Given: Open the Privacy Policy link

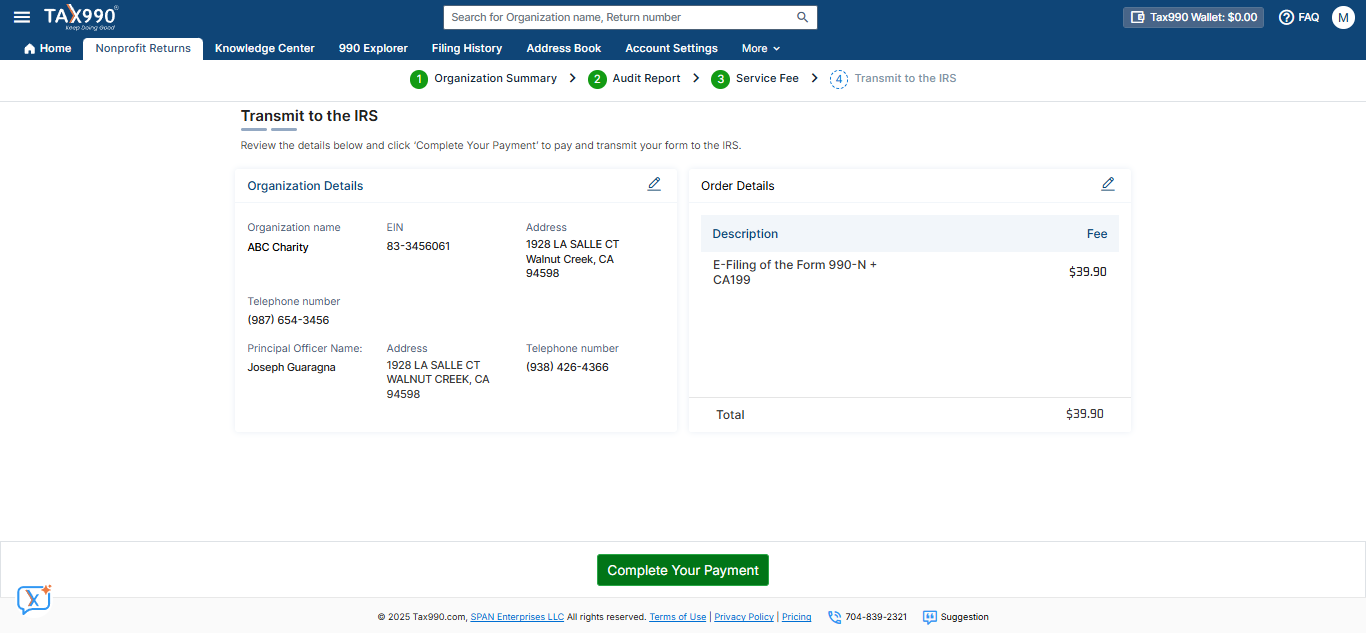Looking at the screenshot, I should [744, 617].
